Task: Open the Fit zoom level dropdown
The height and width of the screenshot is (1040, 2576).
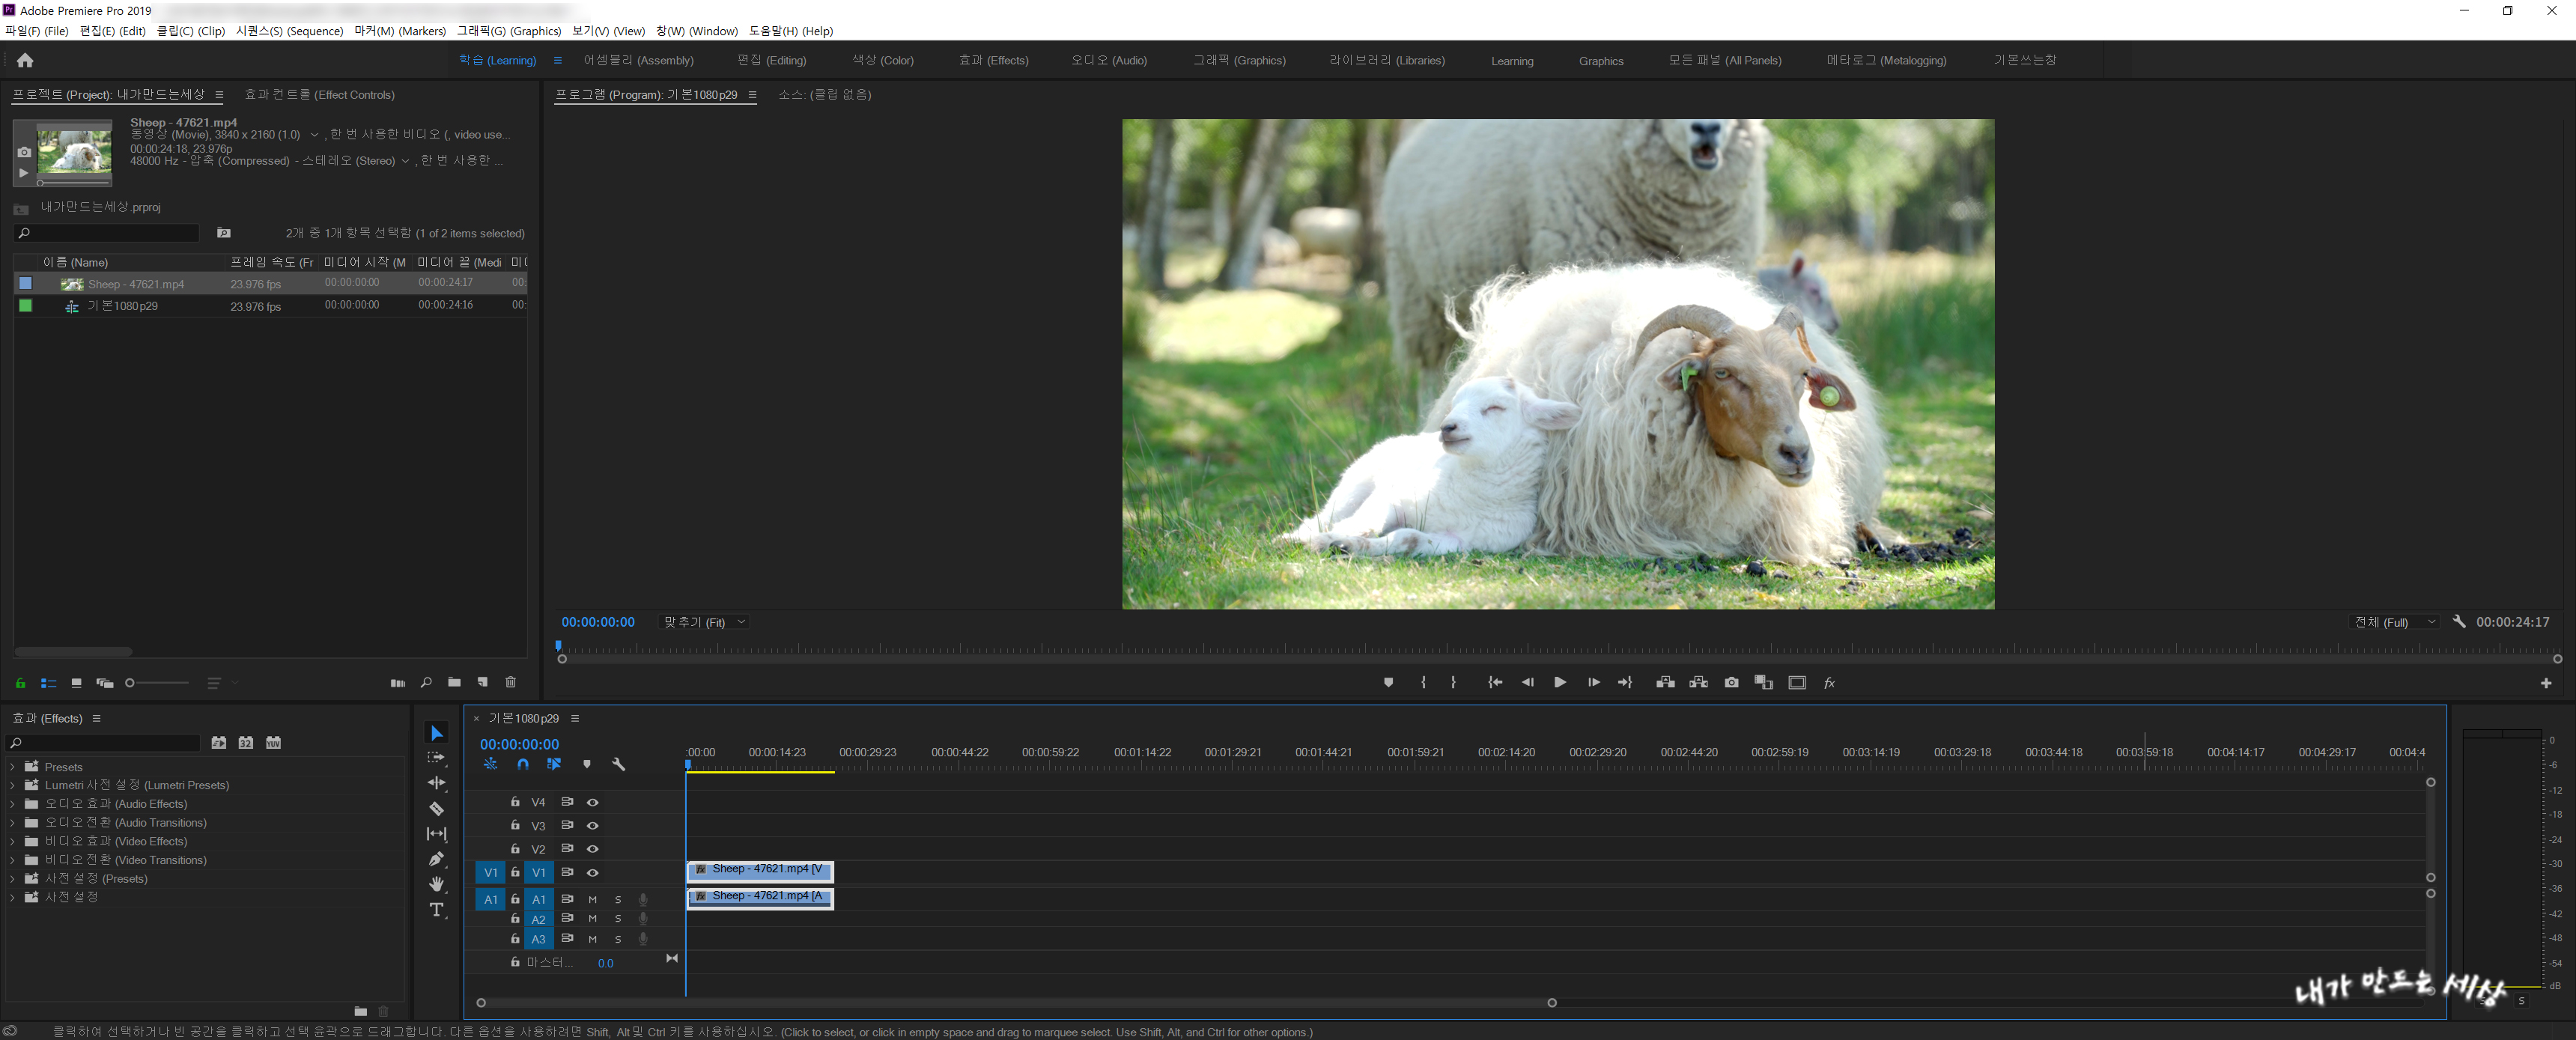Action: pyautogui.click(x=704, y=622)
